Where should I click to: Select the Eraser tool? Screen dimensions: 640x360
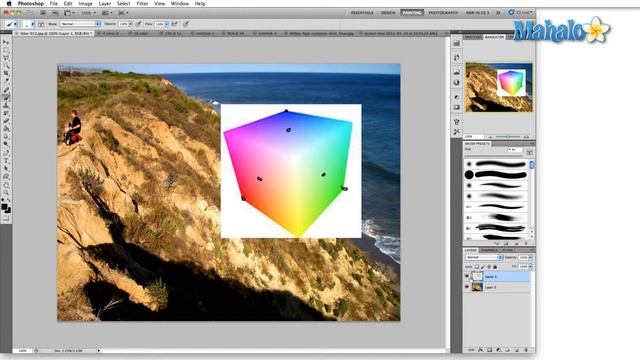(x=6, y=121)
